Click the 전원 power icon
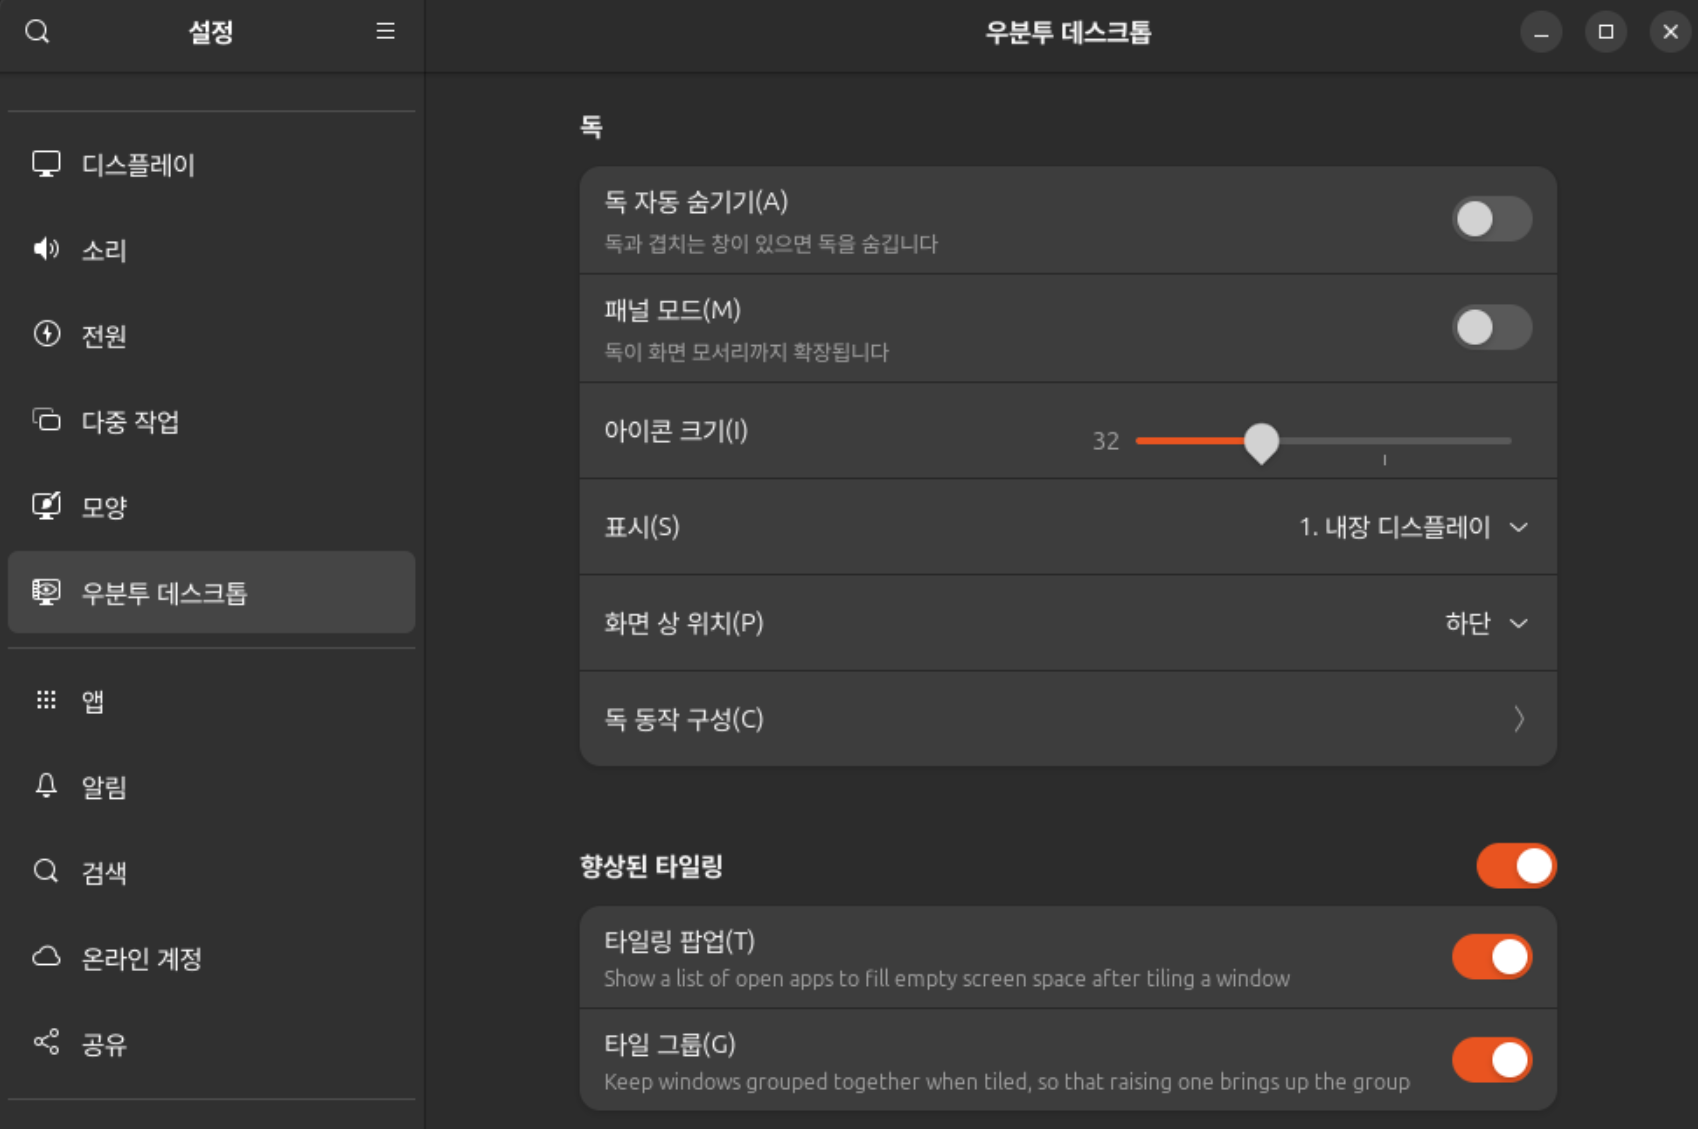This screenshot has width=1698, height=1129. (x=46, y=334)
